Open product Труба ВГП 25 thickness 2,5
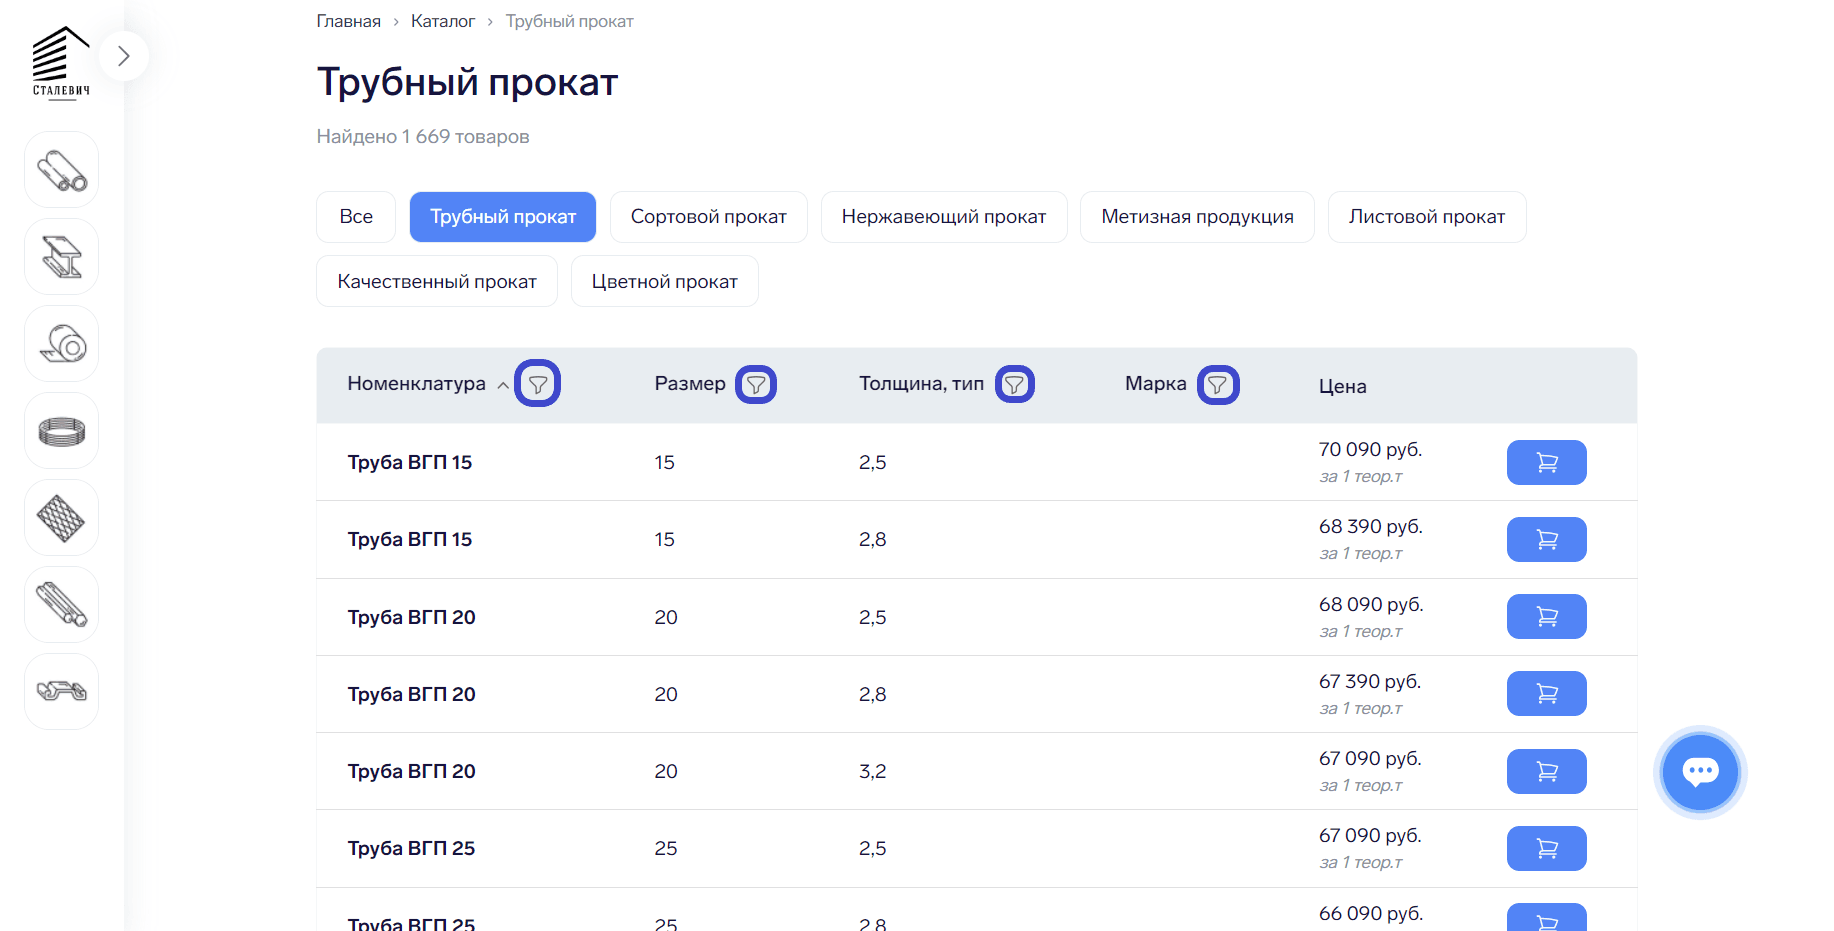 (x=411, y=848)
